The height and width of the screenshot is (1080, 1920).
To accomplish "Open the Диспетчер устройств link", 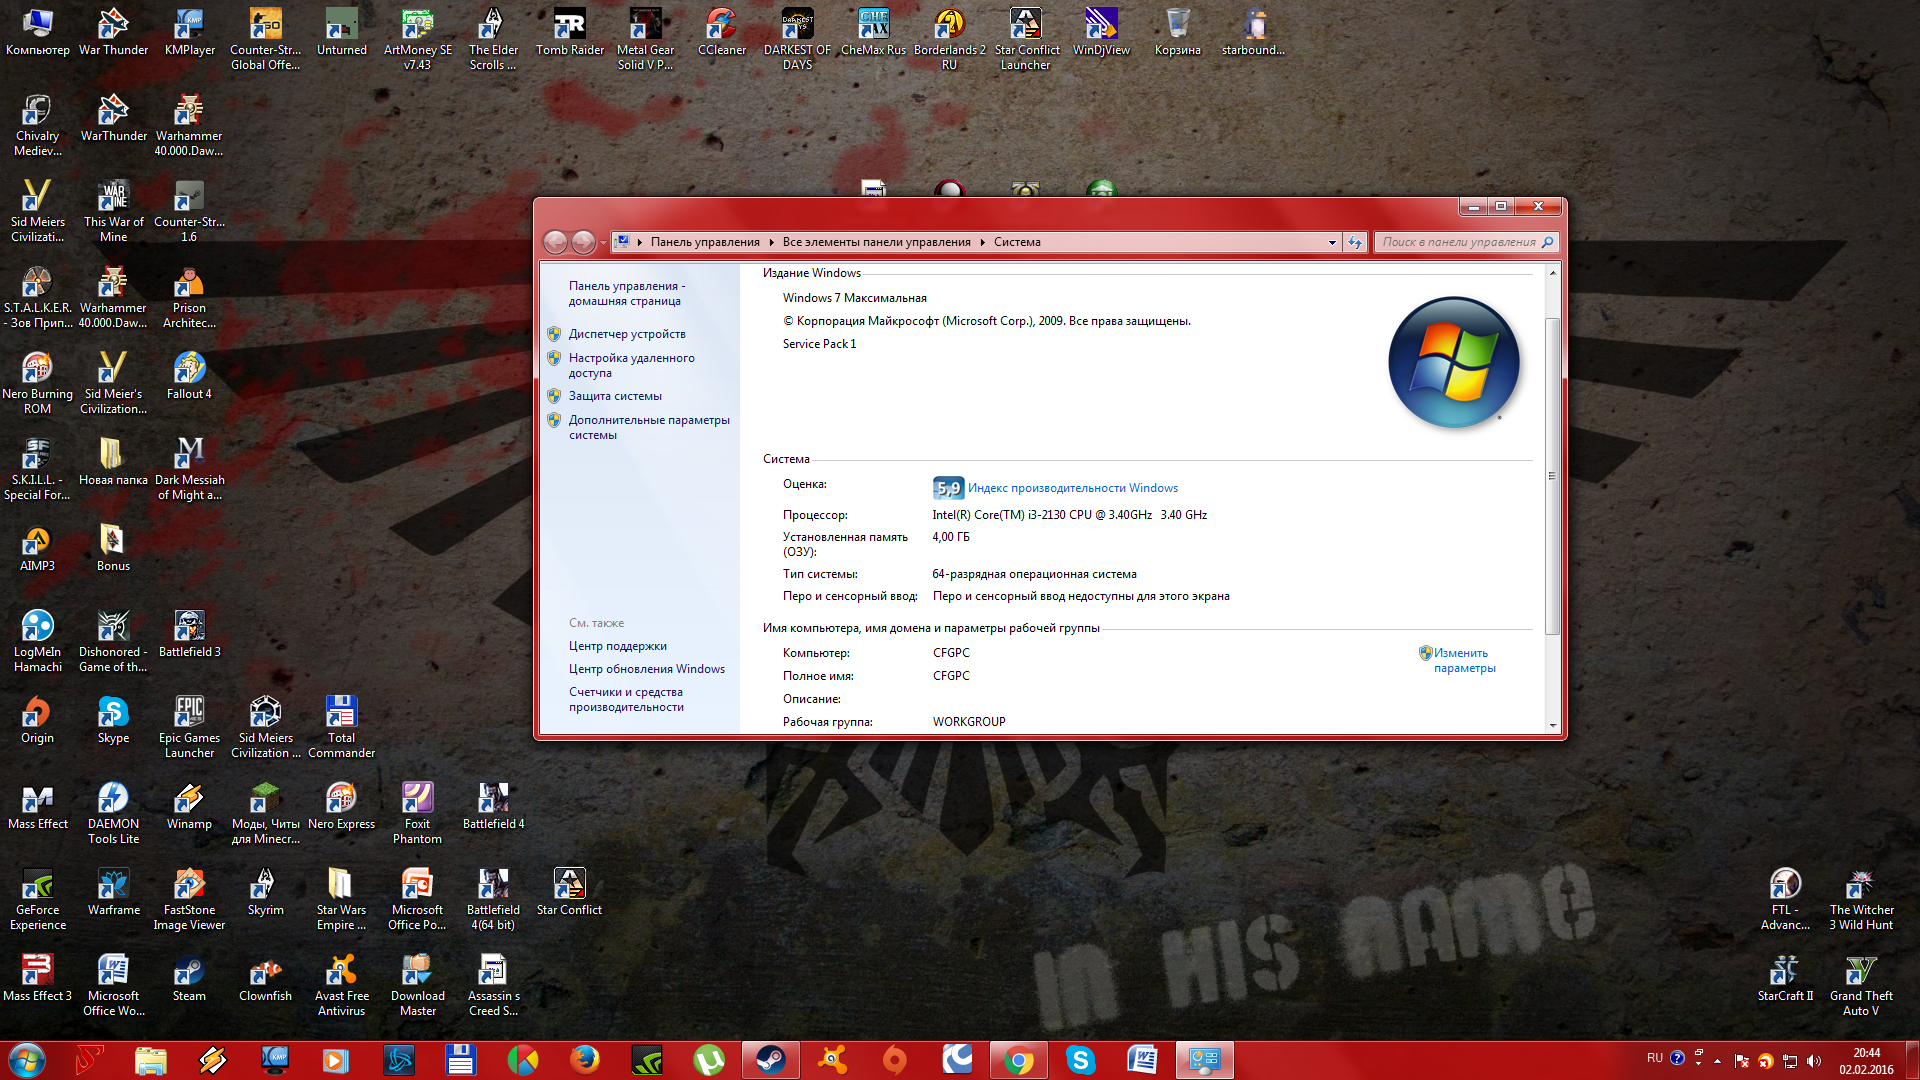I will tap(627, 334).
